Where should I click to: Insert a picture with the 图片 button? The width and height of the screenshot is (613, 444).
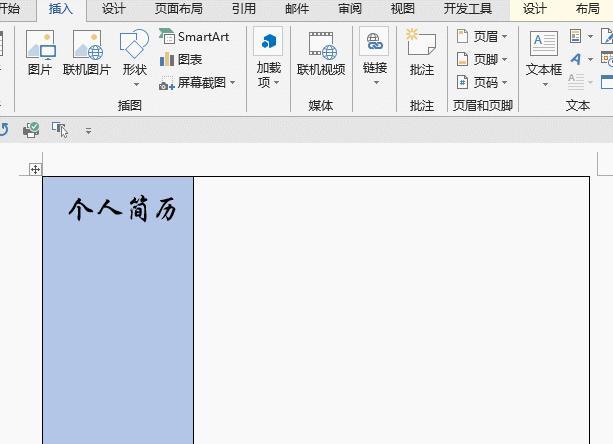click(x=40, y=53)
